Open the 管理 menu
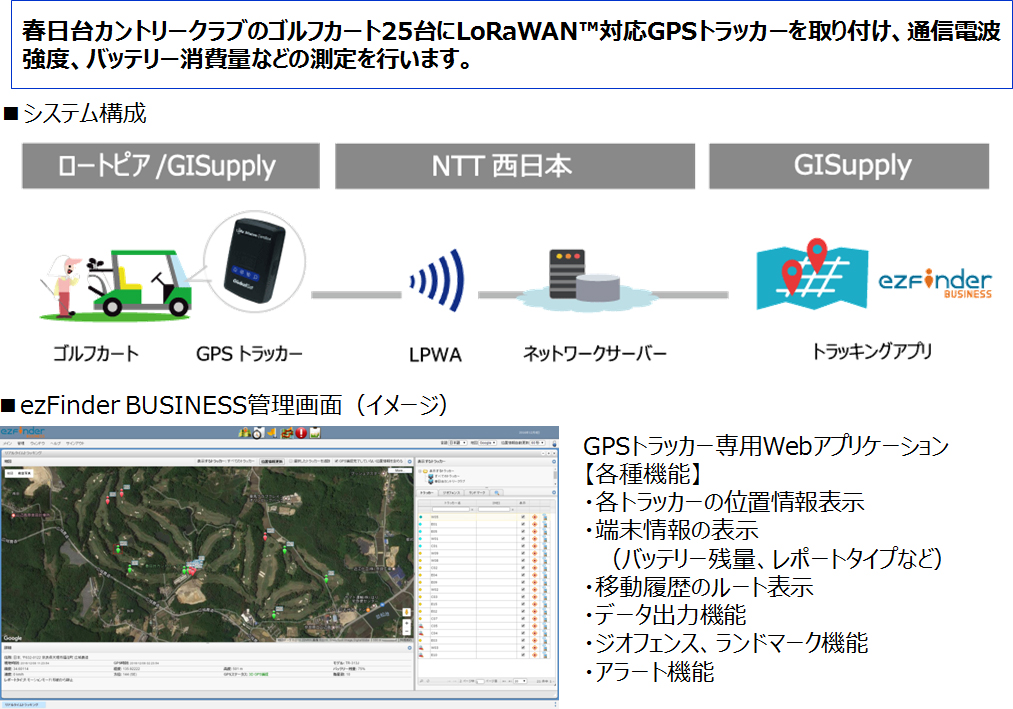 tap(21, 443)
